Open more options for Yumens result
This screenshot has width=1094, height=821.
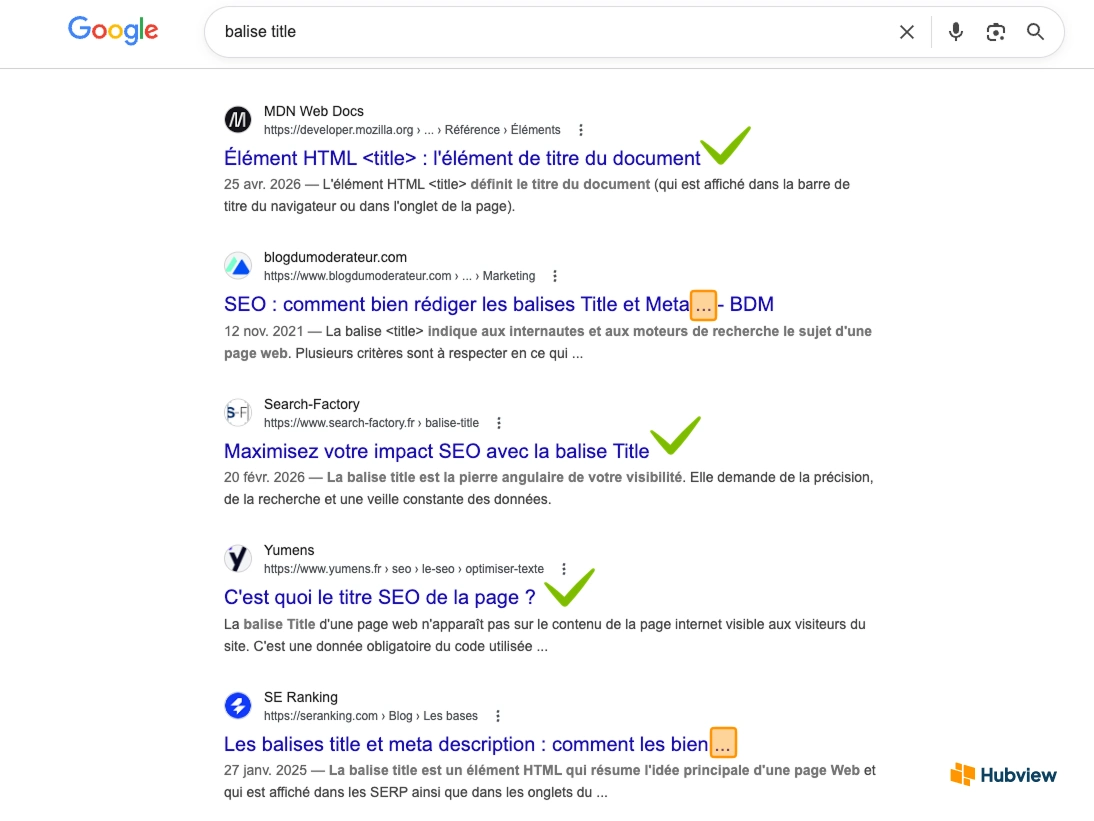564,569
